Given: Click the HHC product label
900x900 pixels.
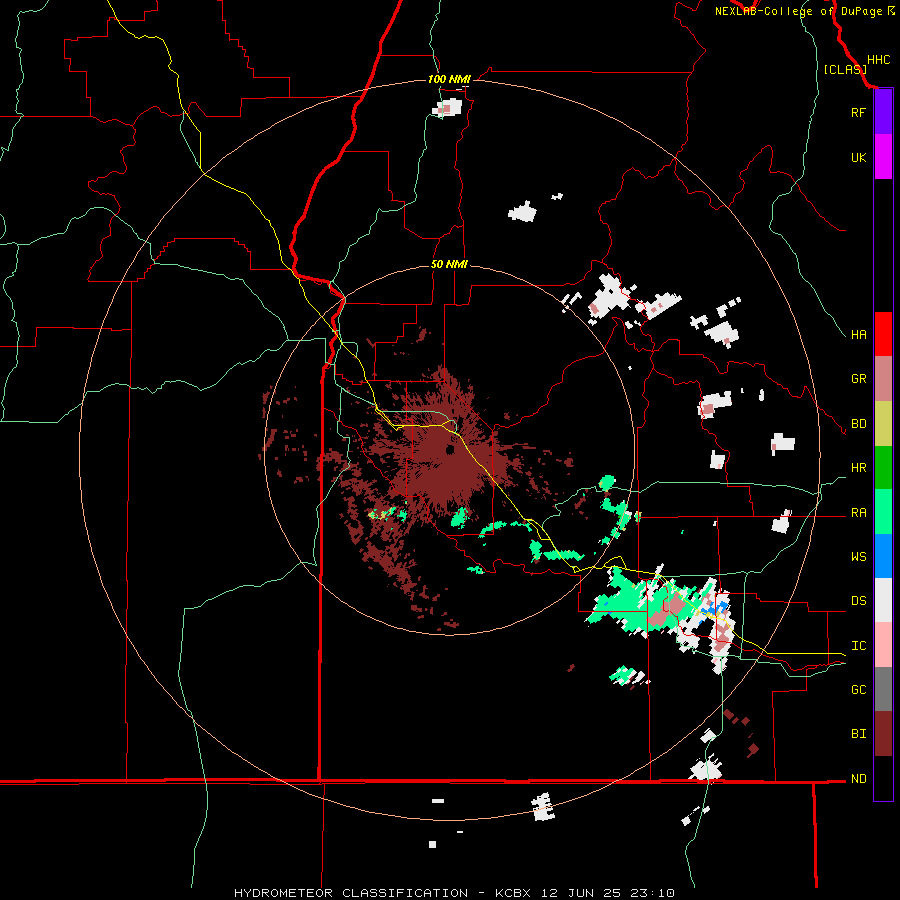Looking at the screenshot, I should click(x=878, y=60).
